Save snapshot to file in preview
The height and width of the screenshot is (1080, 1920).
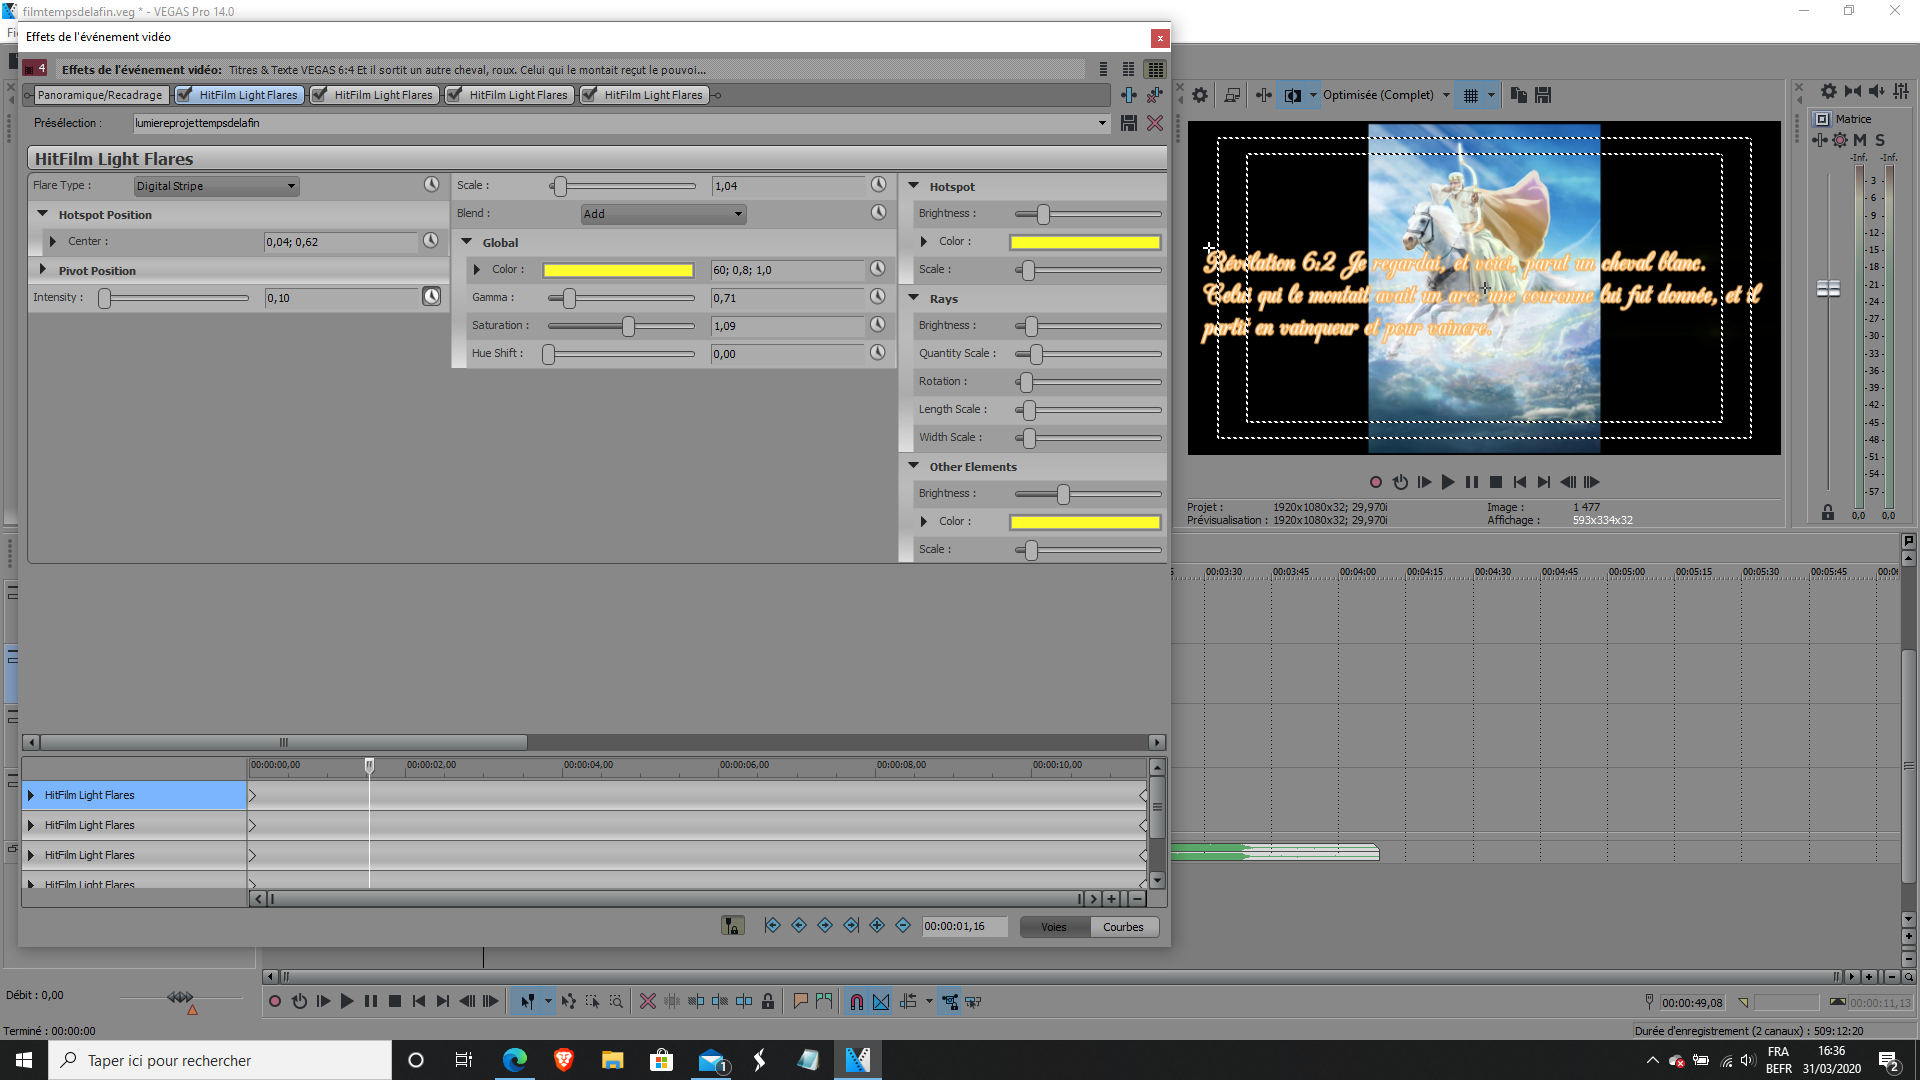point(1543,95)
